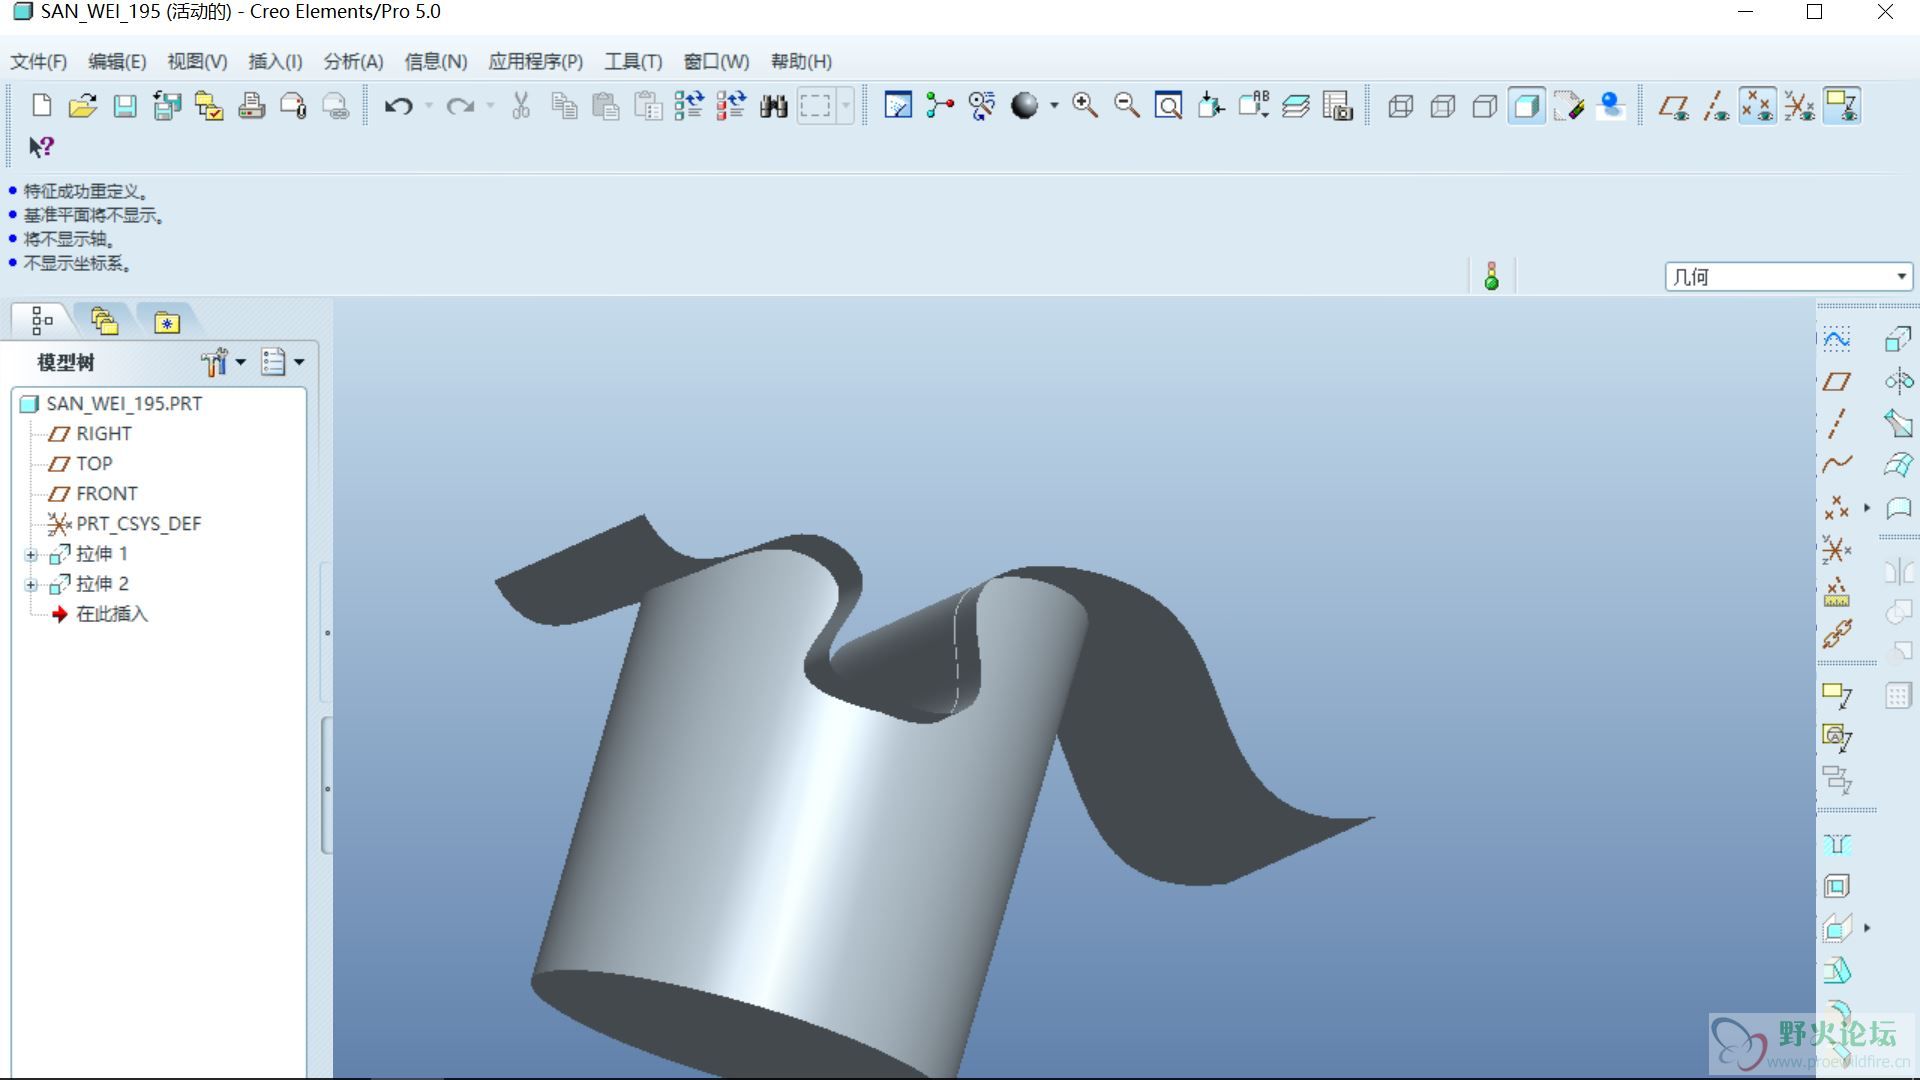Regenerate the model with the regenerate icon

(688, 106)
